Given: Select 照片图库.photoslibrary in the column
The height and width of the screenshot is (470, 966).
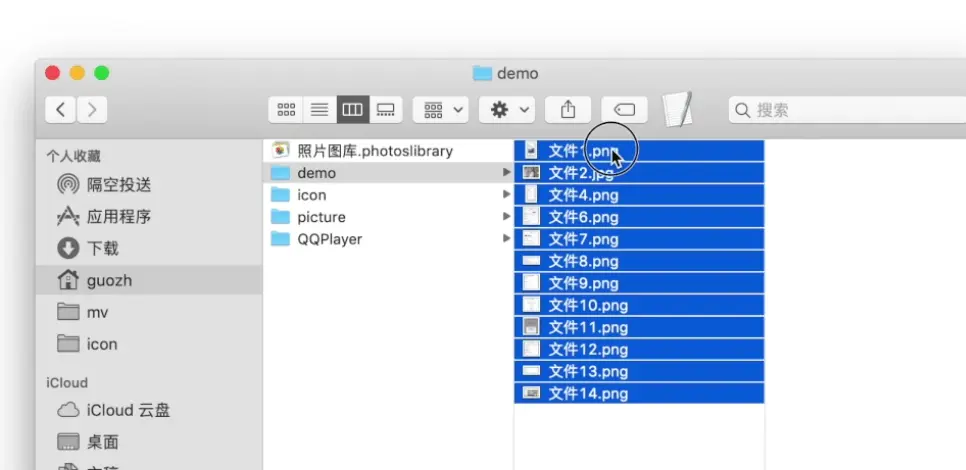Looking at the screenshot, I should click(x=388, y=150).
